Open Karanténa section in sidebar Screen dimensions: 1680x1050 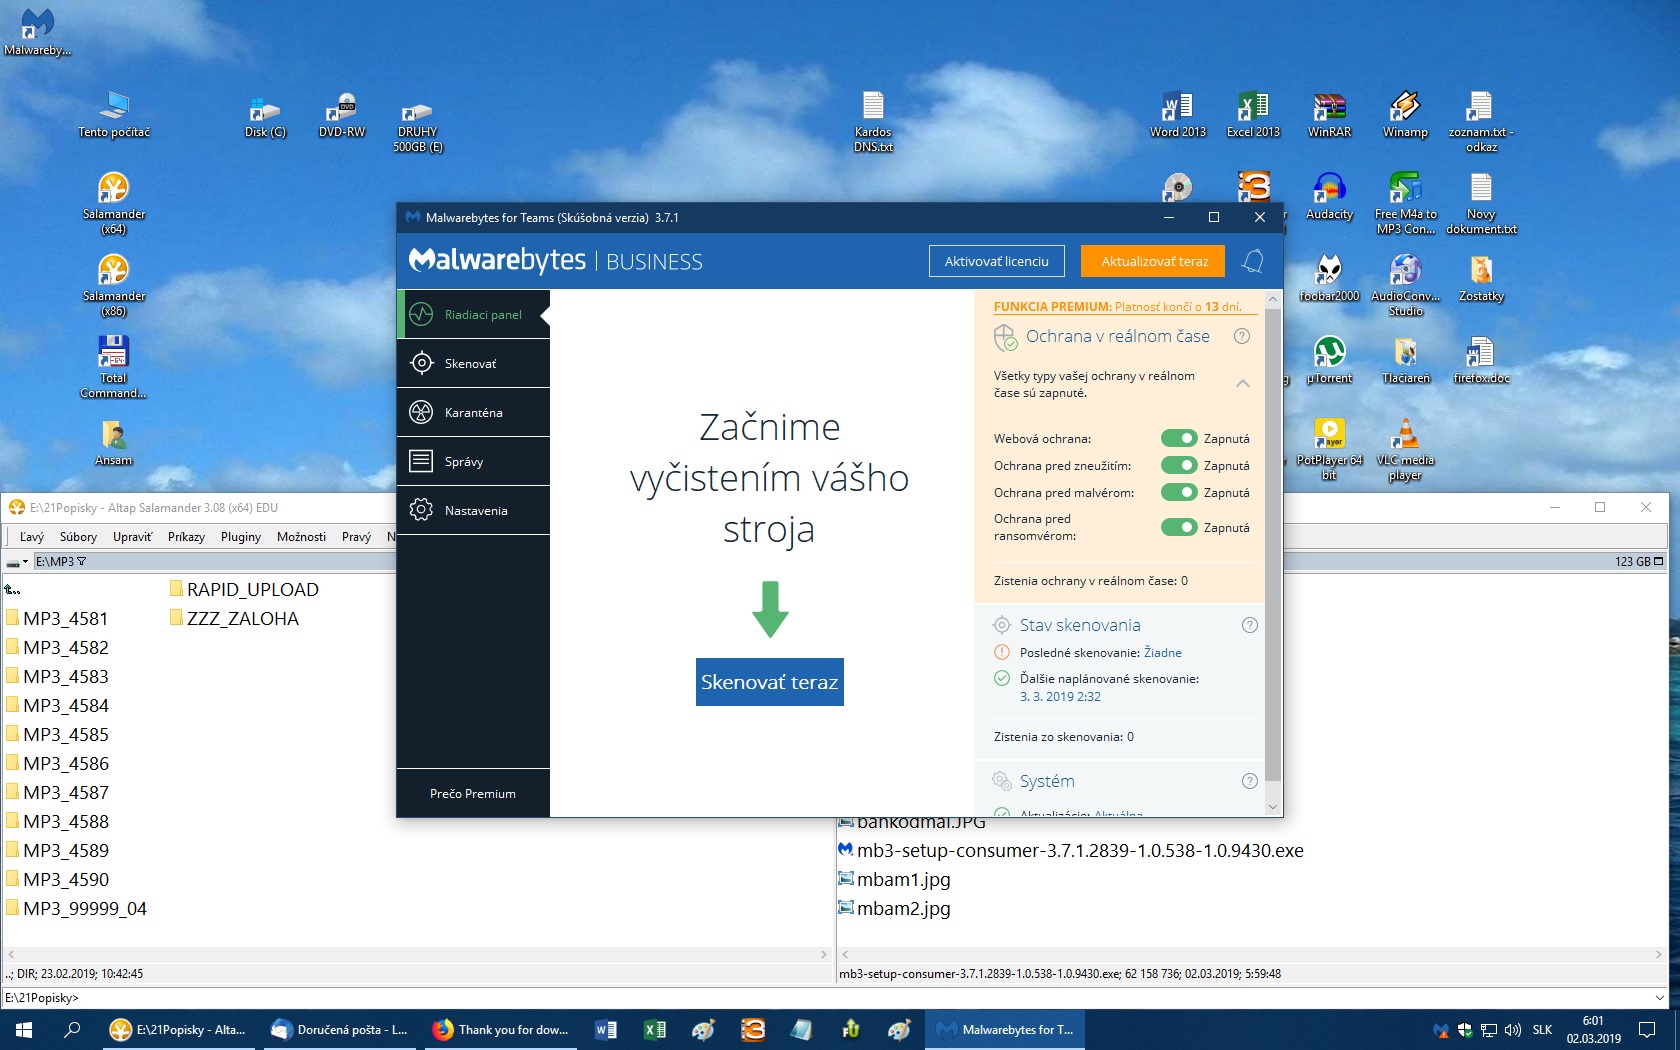click(x=473, y=412)
